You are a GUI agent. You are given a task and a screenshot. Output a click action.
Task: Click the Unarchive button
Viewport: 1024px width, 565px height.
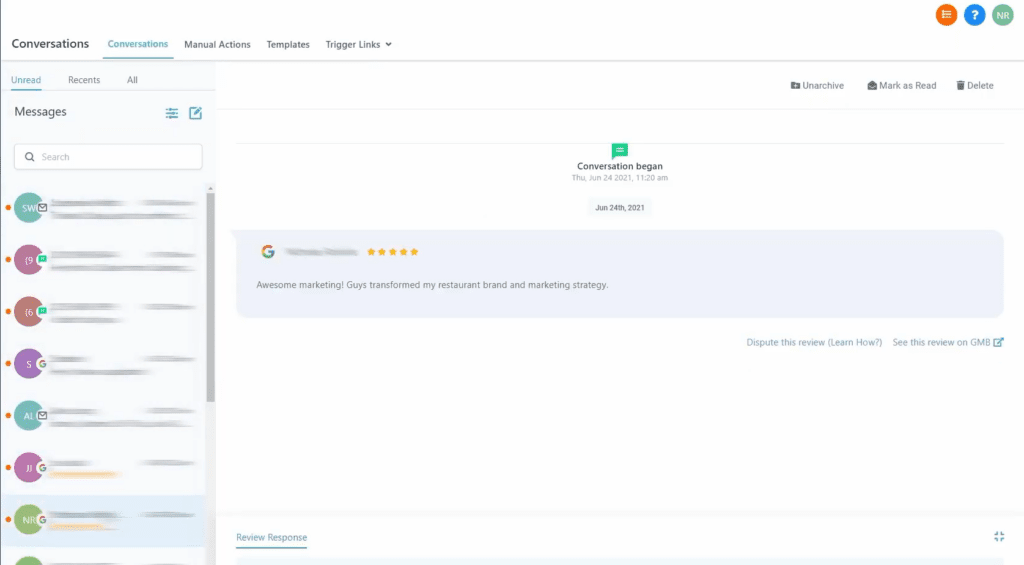tap(817, 86)
